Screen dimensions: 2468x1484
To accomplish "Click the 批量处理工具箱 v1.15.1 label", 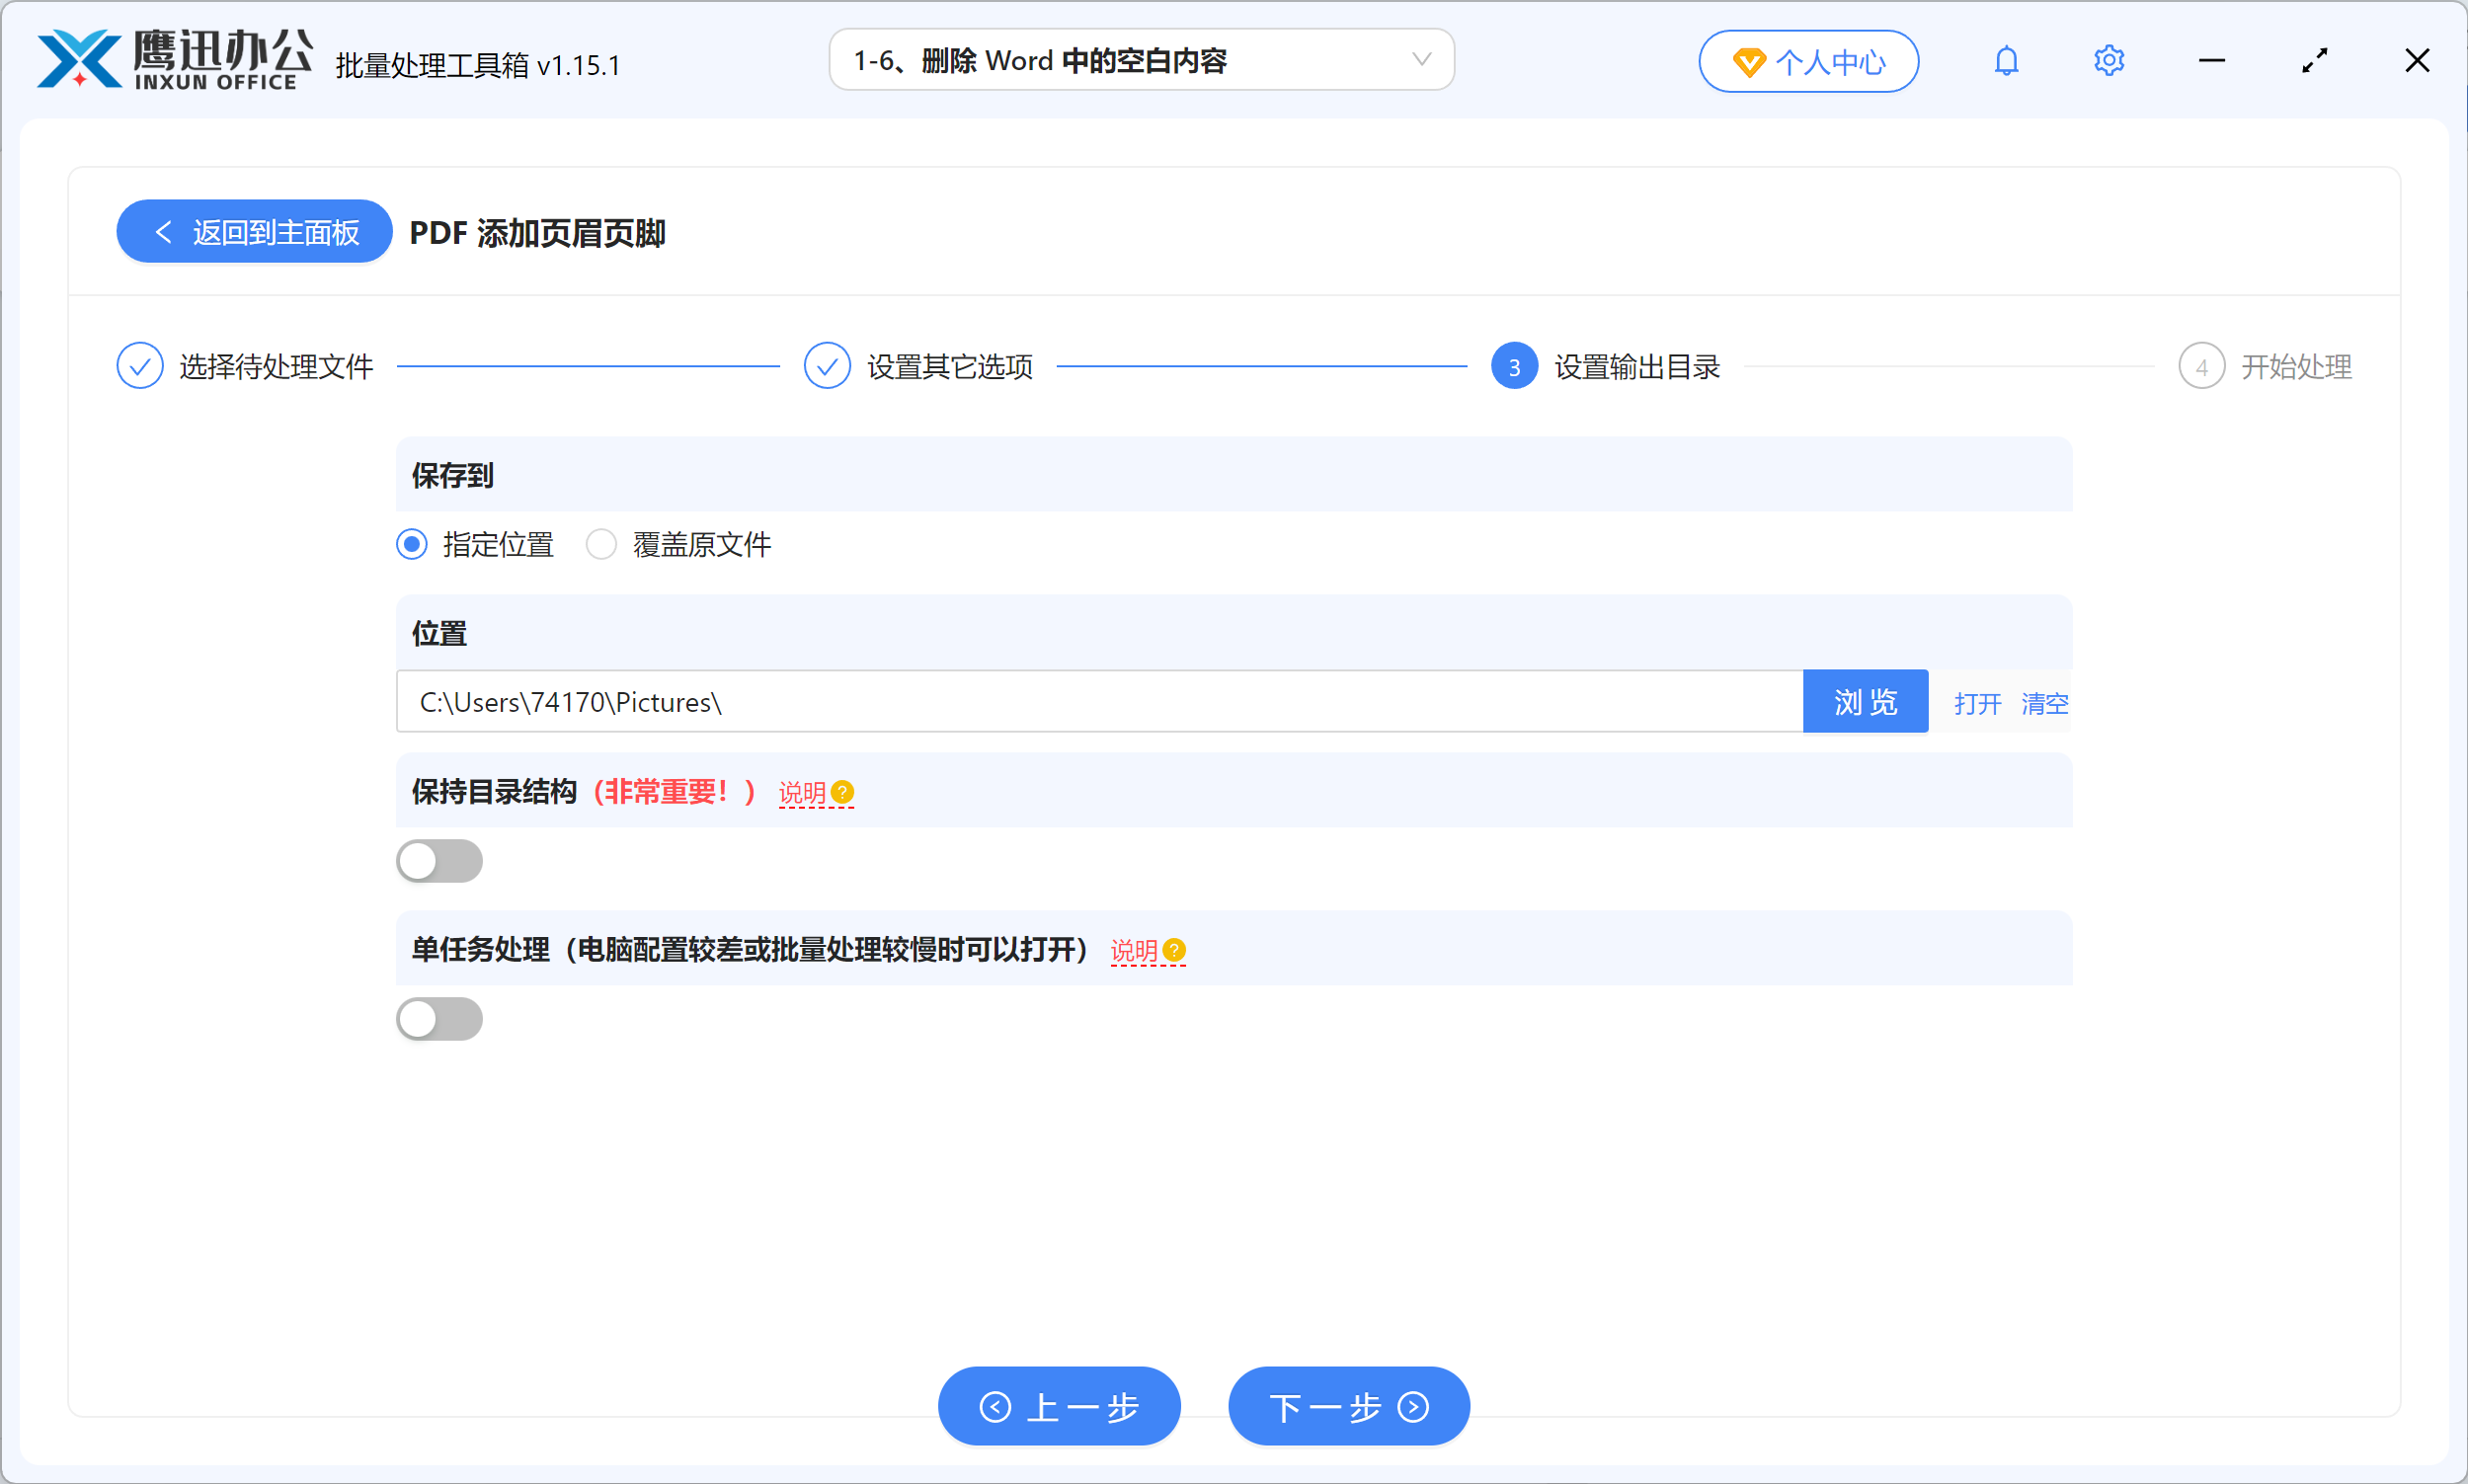I will 478,65.
